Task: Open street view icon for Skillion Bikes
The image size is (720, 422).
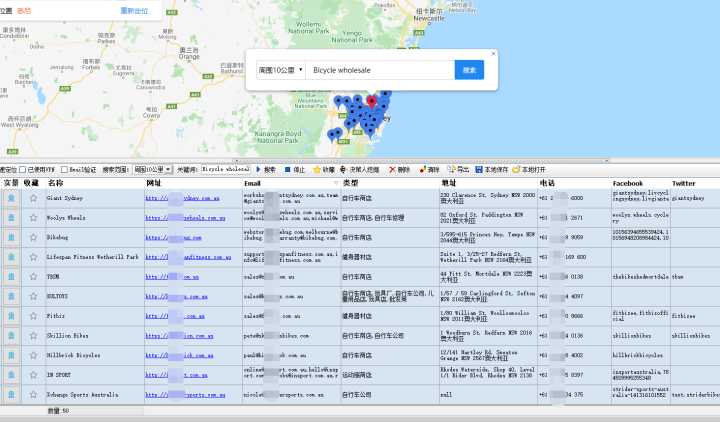Action: click(x=11, y=336)
